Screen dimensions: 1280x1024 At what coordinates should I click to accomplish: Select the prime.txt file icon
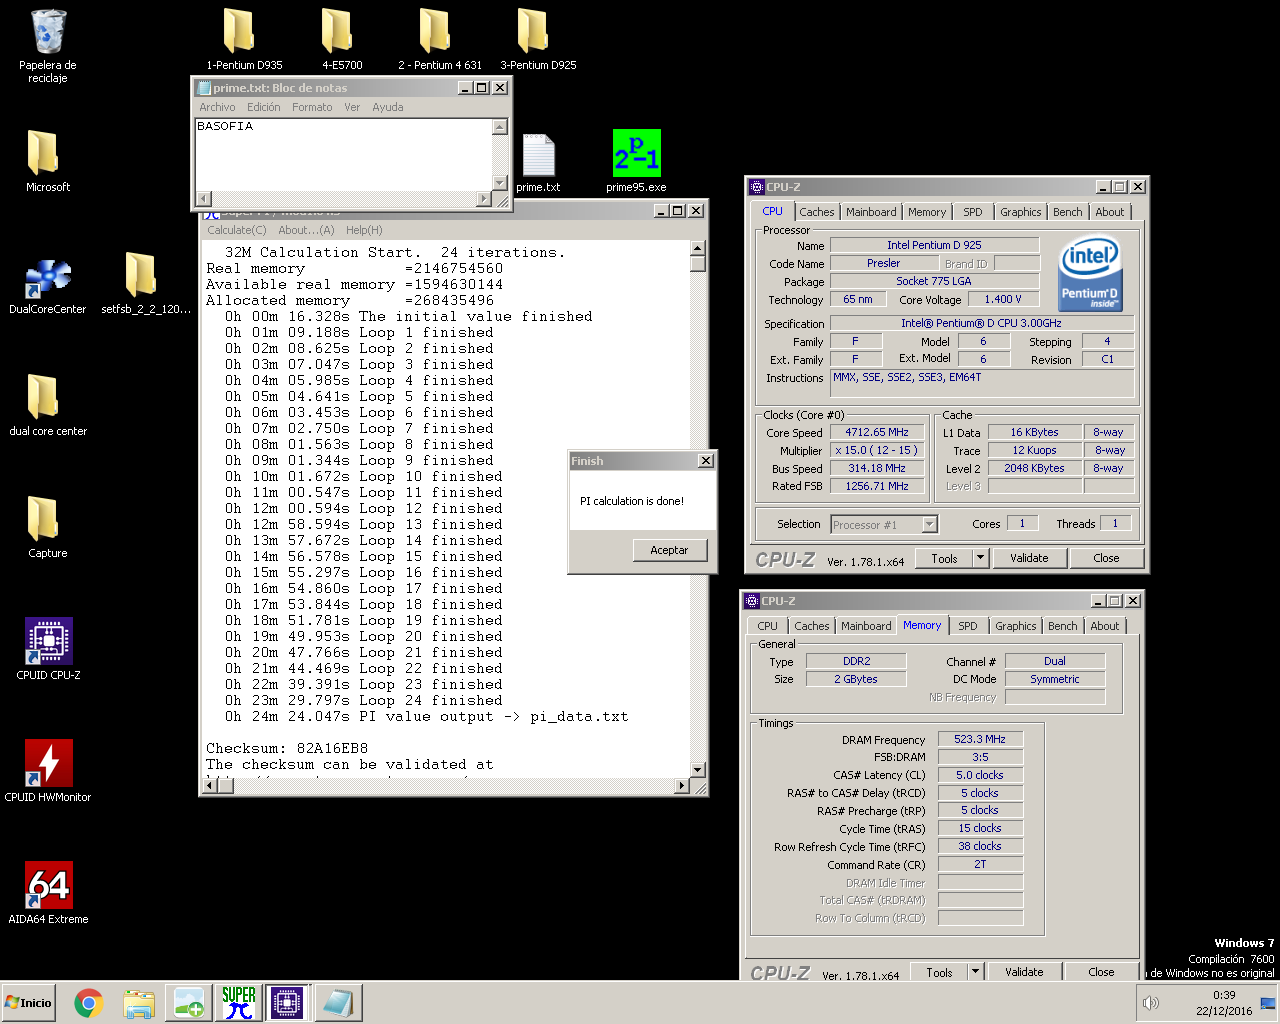point(538,162)
